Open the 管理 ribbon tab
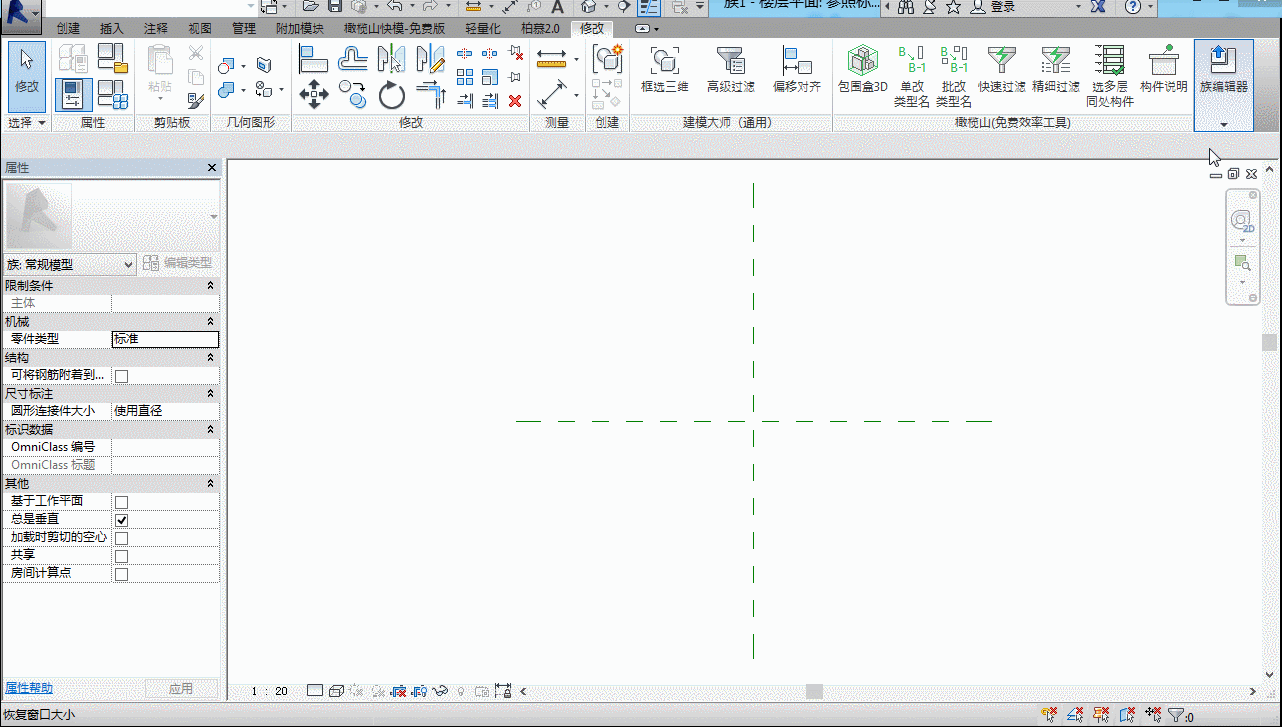The height and width of the screenshot is (727, 1282). pos(244,29)
